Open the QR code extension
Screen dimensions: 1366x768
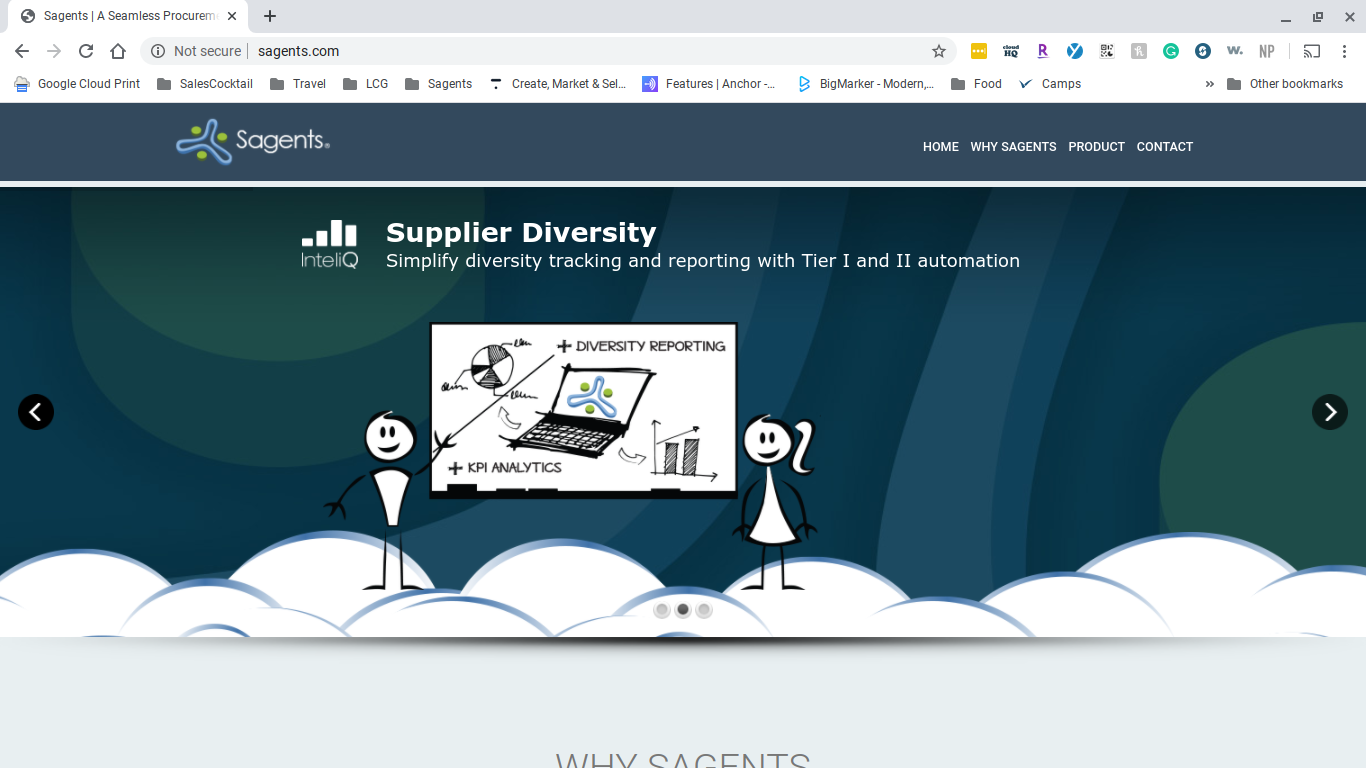1107,51
